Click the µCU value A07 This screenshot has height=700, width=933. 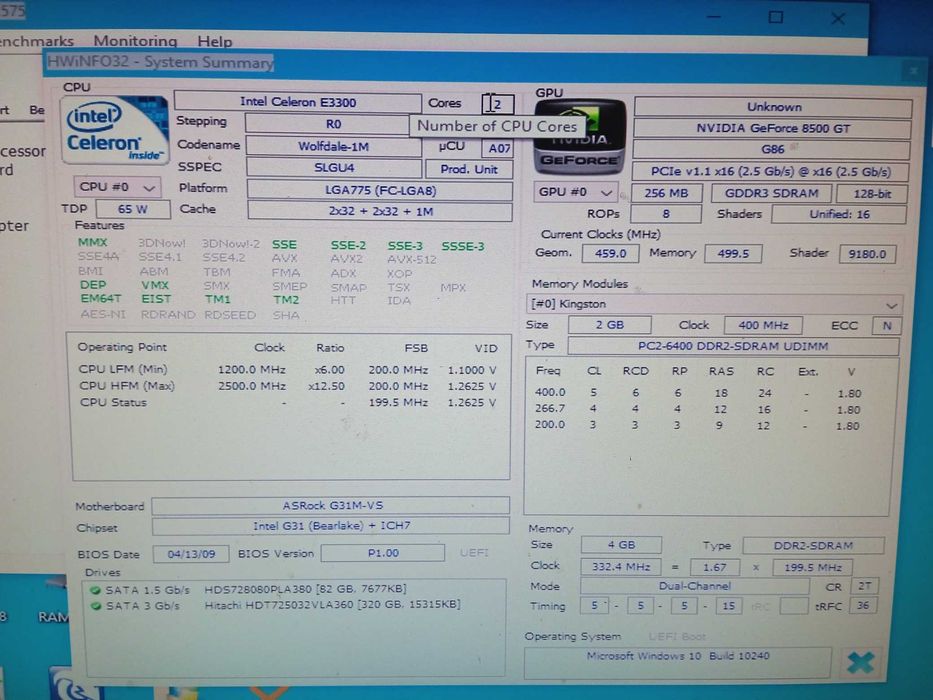[499, 148]
